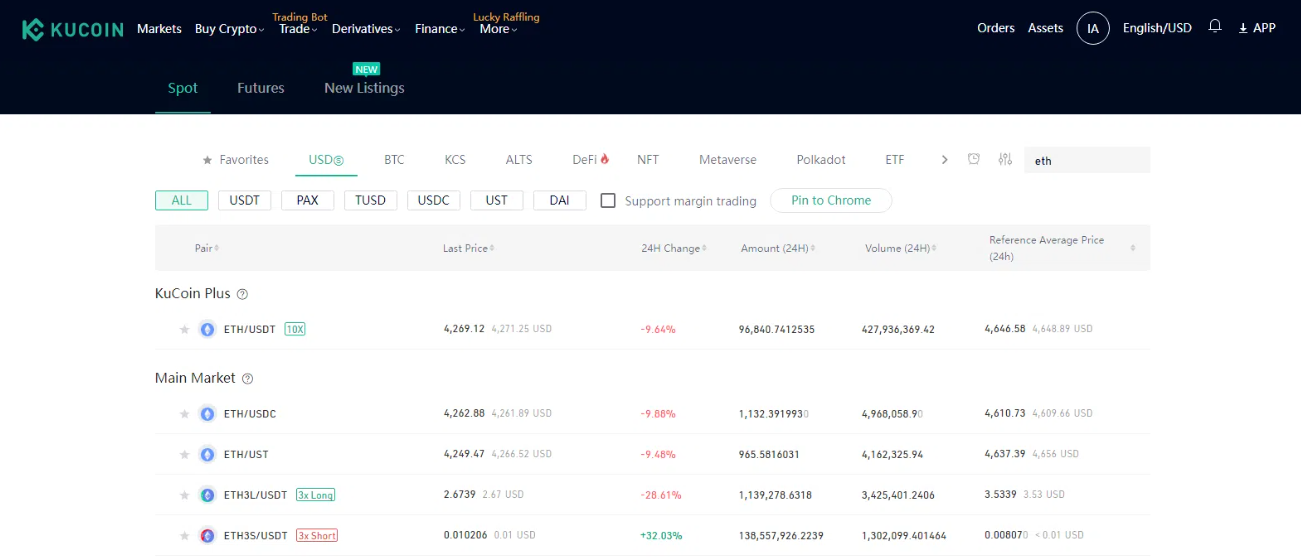The height and width of the screenshot is (557, 1301).
Task: Open the notifications bell
Action: tap(1215, 27)
